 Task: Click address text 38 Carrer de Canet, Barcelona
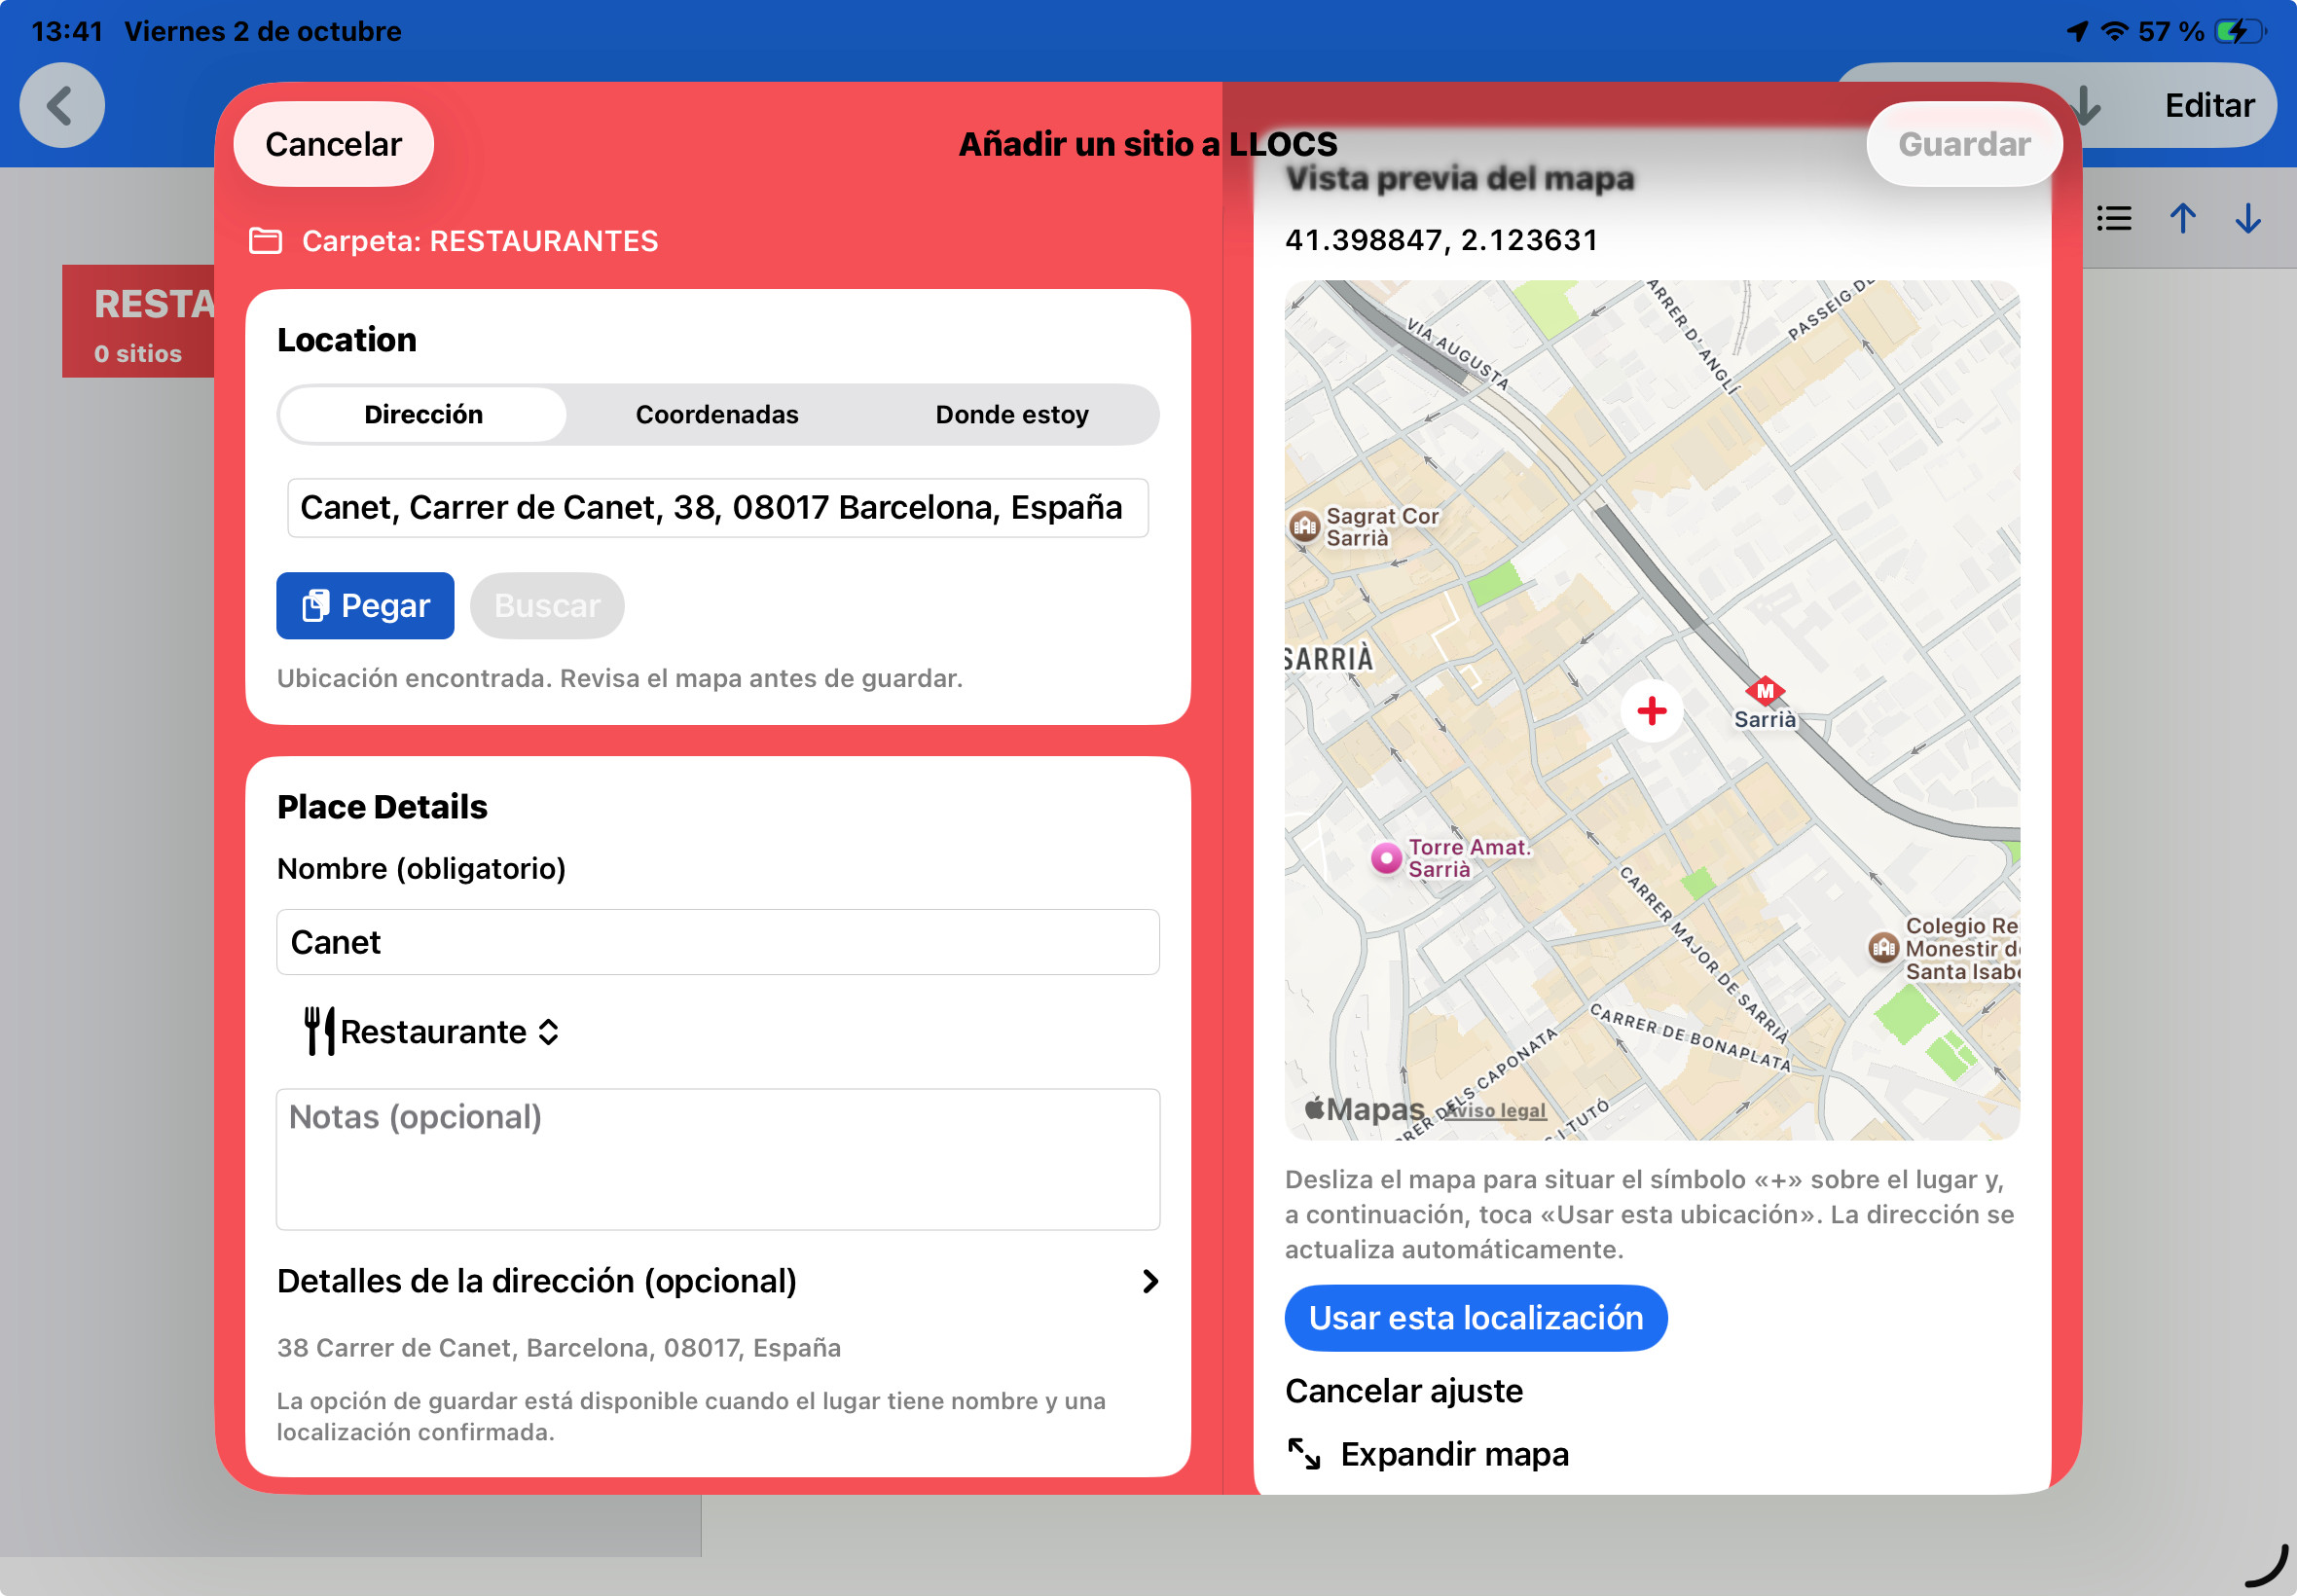pos(558,1348)
